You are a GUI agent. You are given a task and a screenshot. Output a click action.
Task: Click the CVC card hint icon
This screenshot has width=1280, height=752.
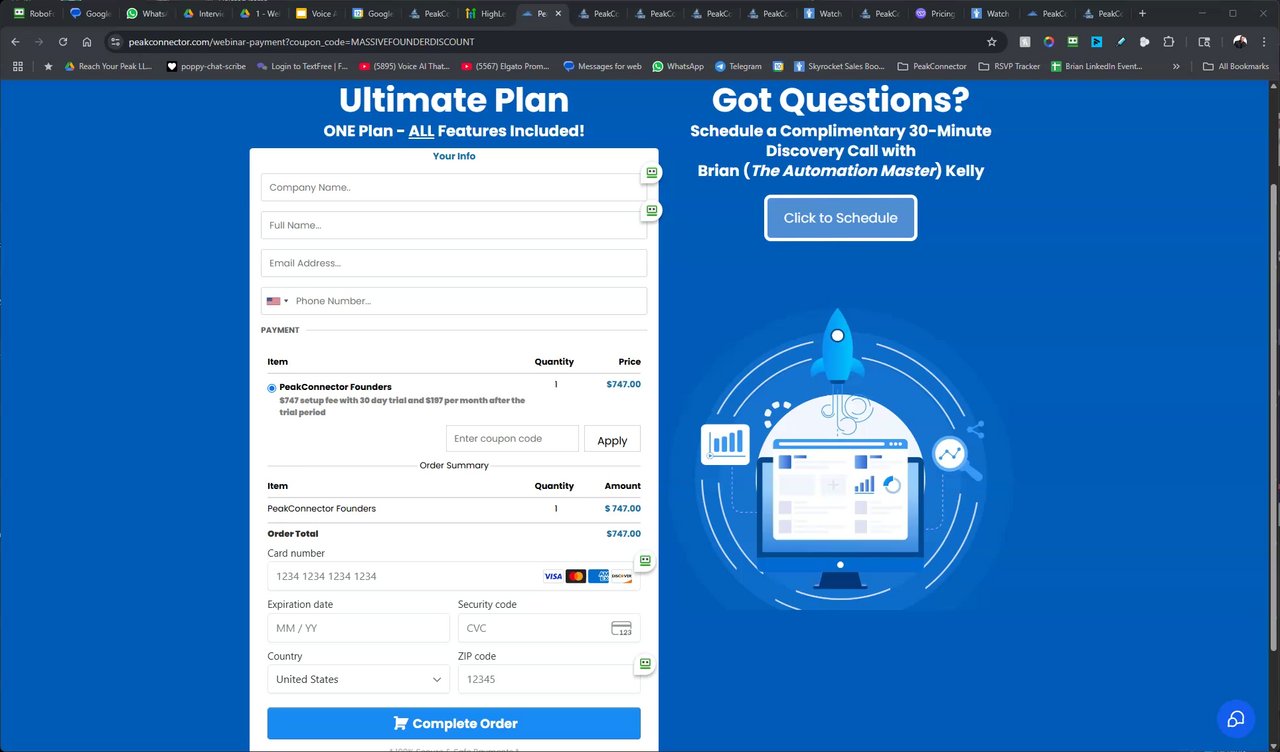pyautogui.click(x=622, y=628)
